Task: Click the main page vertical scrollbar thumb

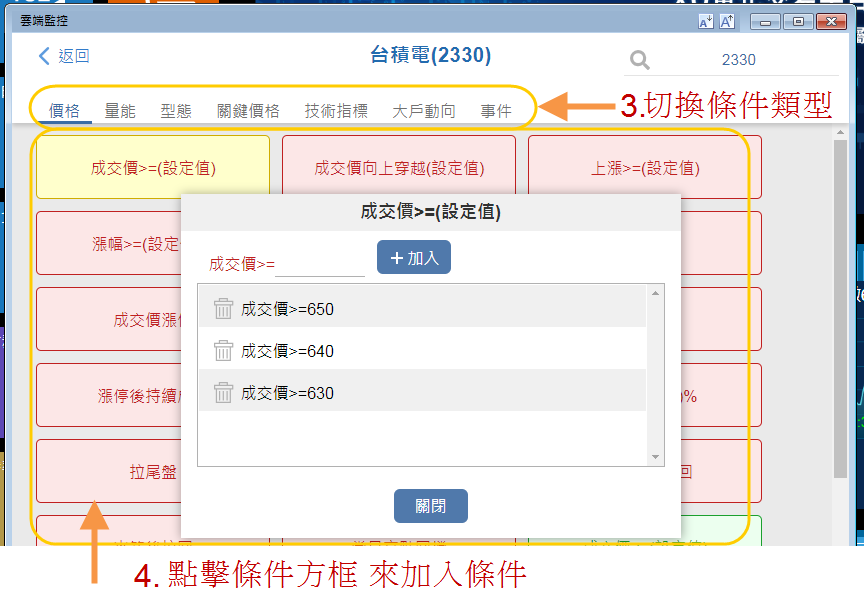Action: 840,309
